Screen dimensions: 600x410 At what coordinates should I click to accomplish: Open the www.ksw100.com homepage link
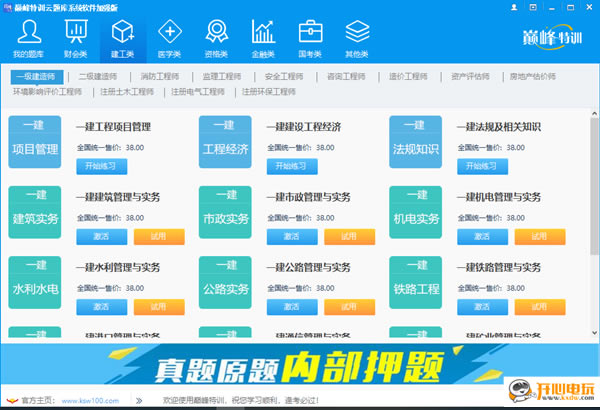pos(90,401)
